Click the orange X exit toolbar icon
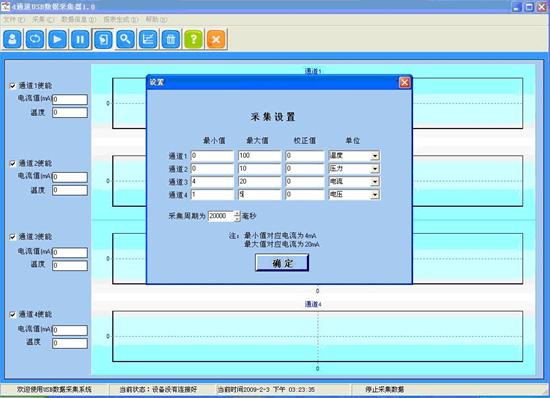The image size is (550, 398). point(216,39)
